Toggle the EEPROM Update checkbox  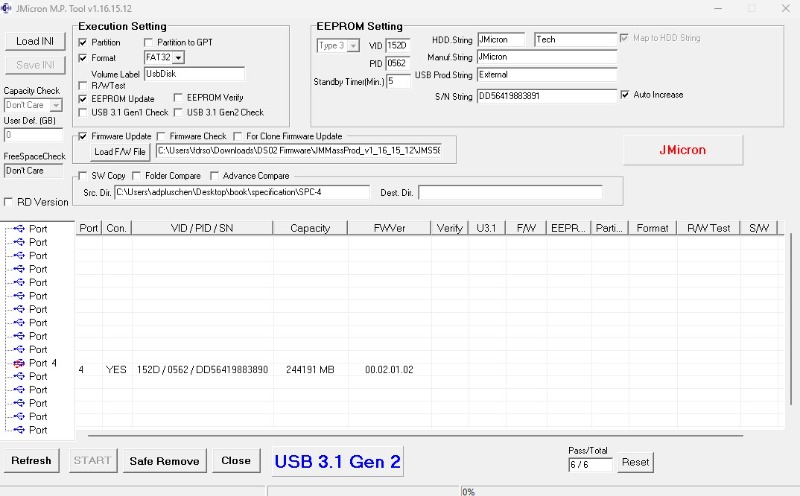[83, 98]
